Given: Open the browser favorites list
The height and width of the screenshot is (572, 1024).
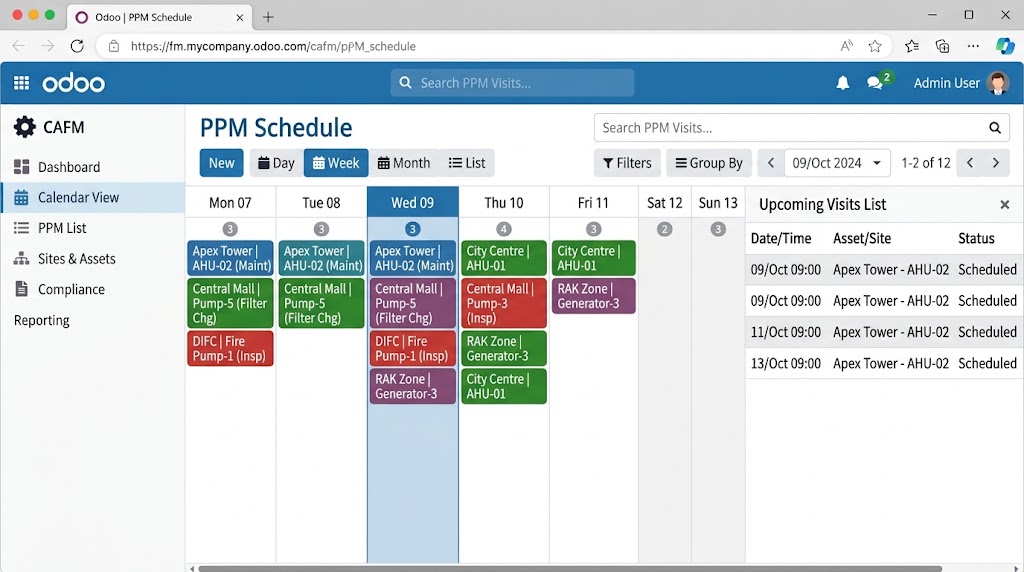Looking at the screenshot, I should click(912, 46).
